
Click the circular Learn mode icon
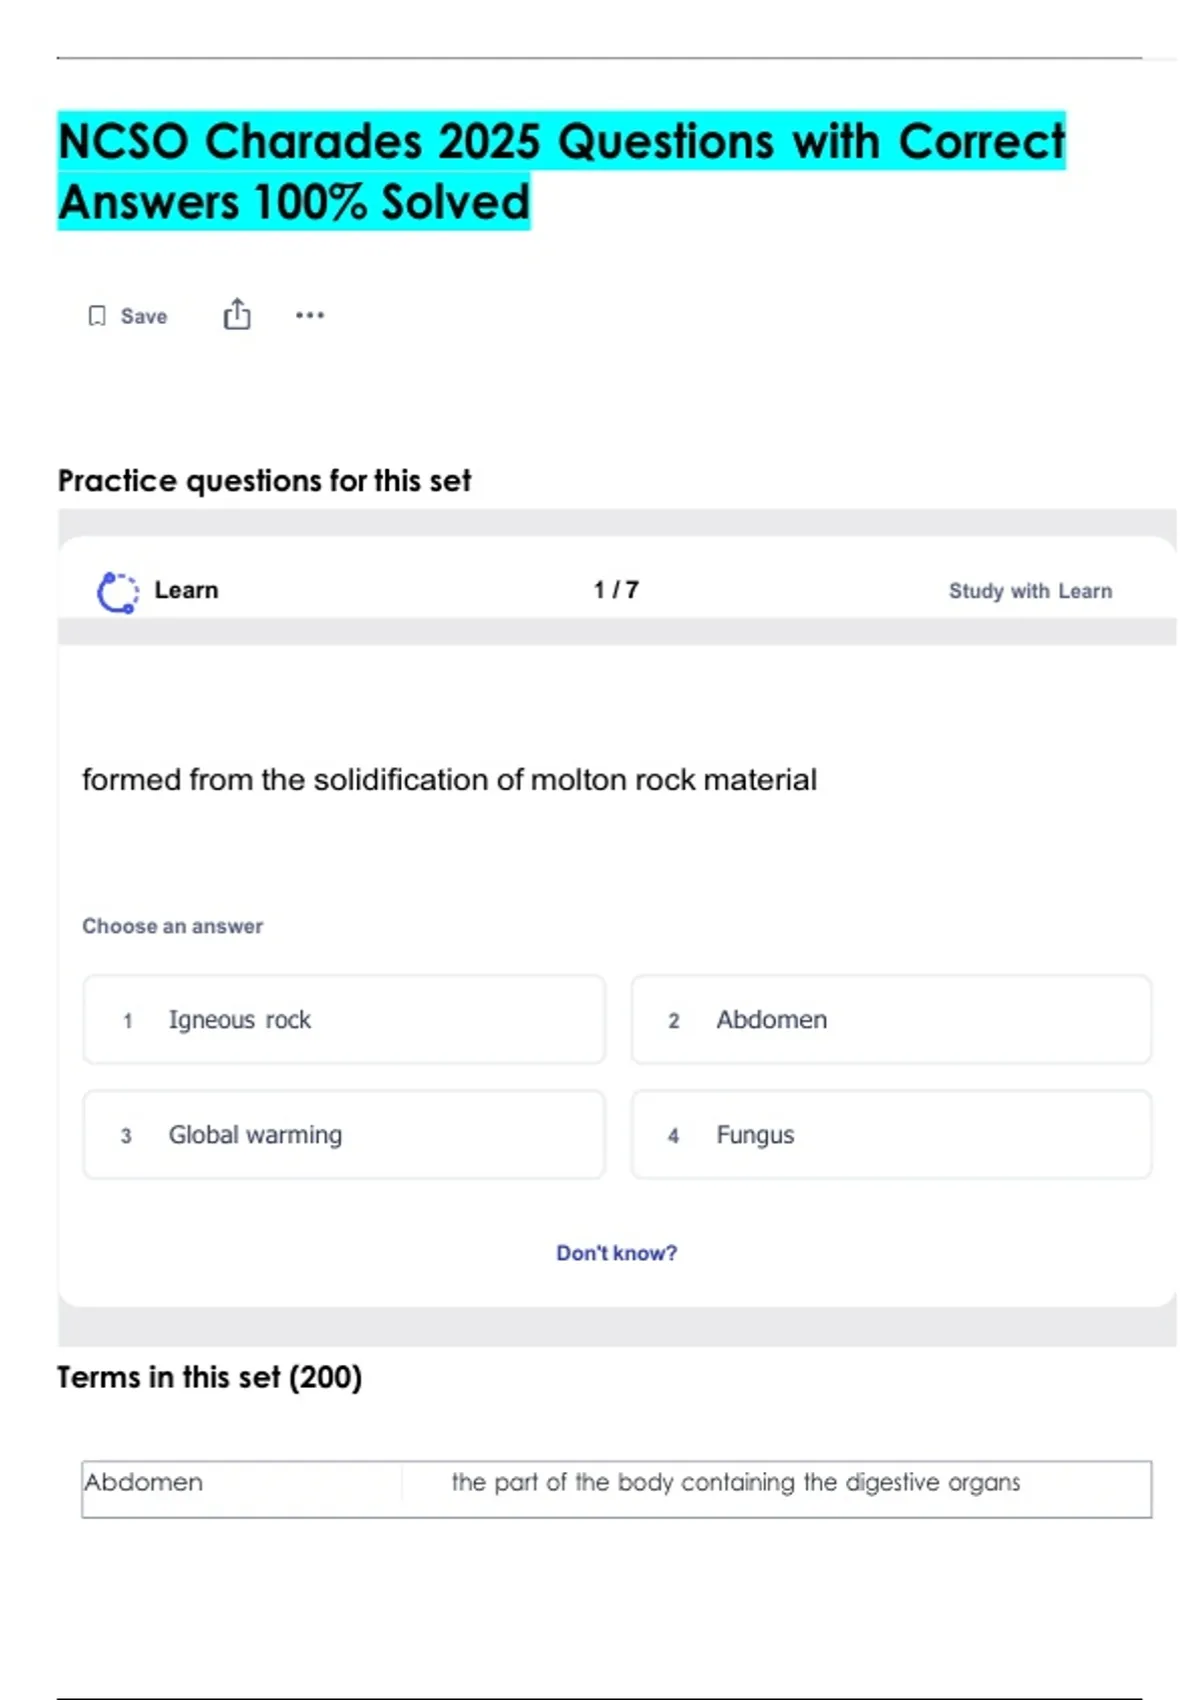point(117,592)
